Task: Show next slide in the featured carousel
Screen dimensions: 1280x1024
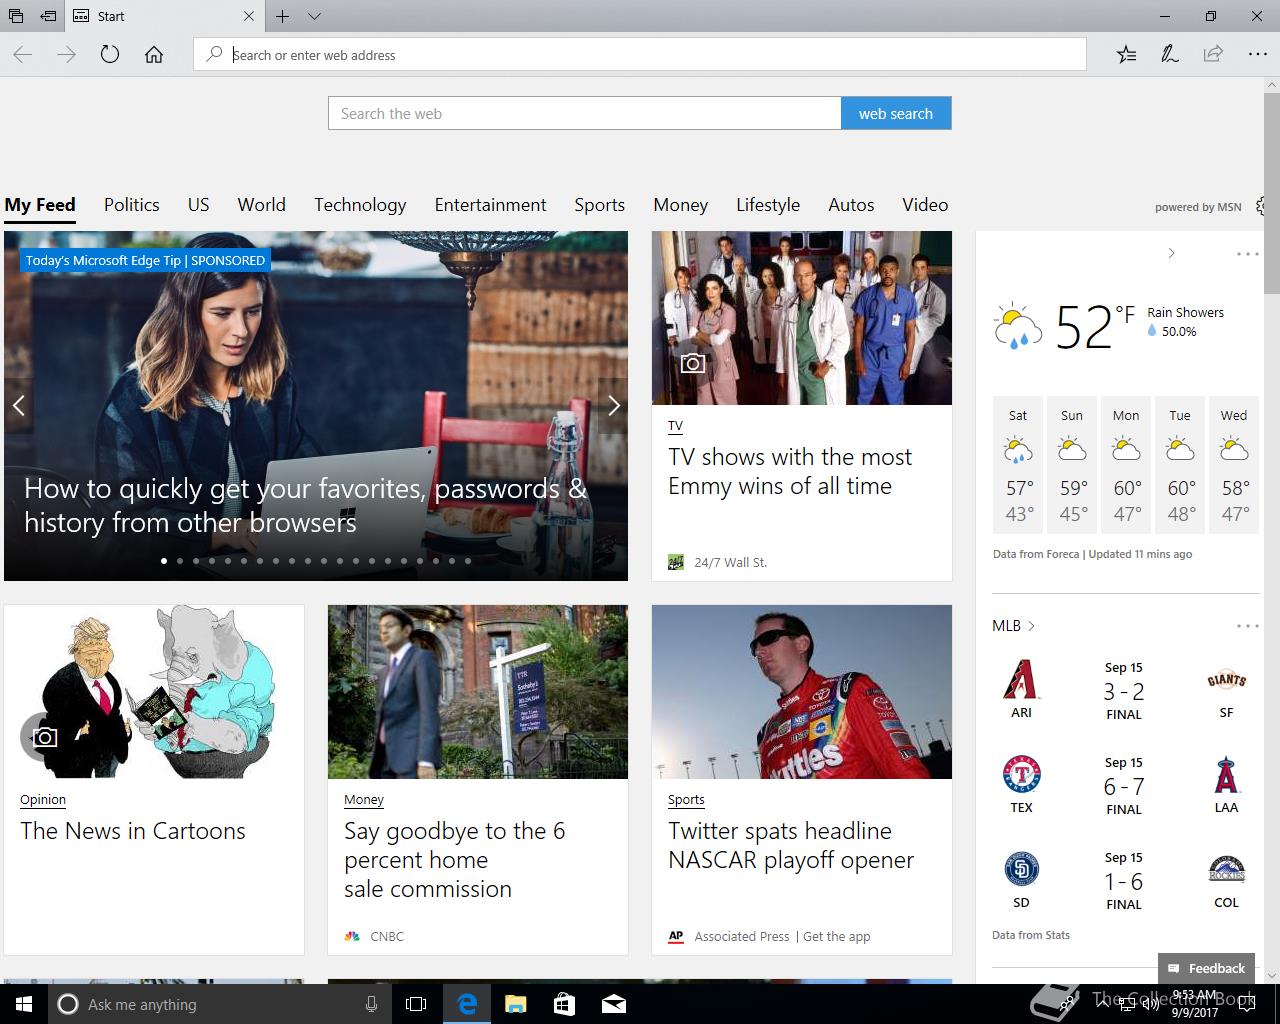Action: [x=614, y=405]
